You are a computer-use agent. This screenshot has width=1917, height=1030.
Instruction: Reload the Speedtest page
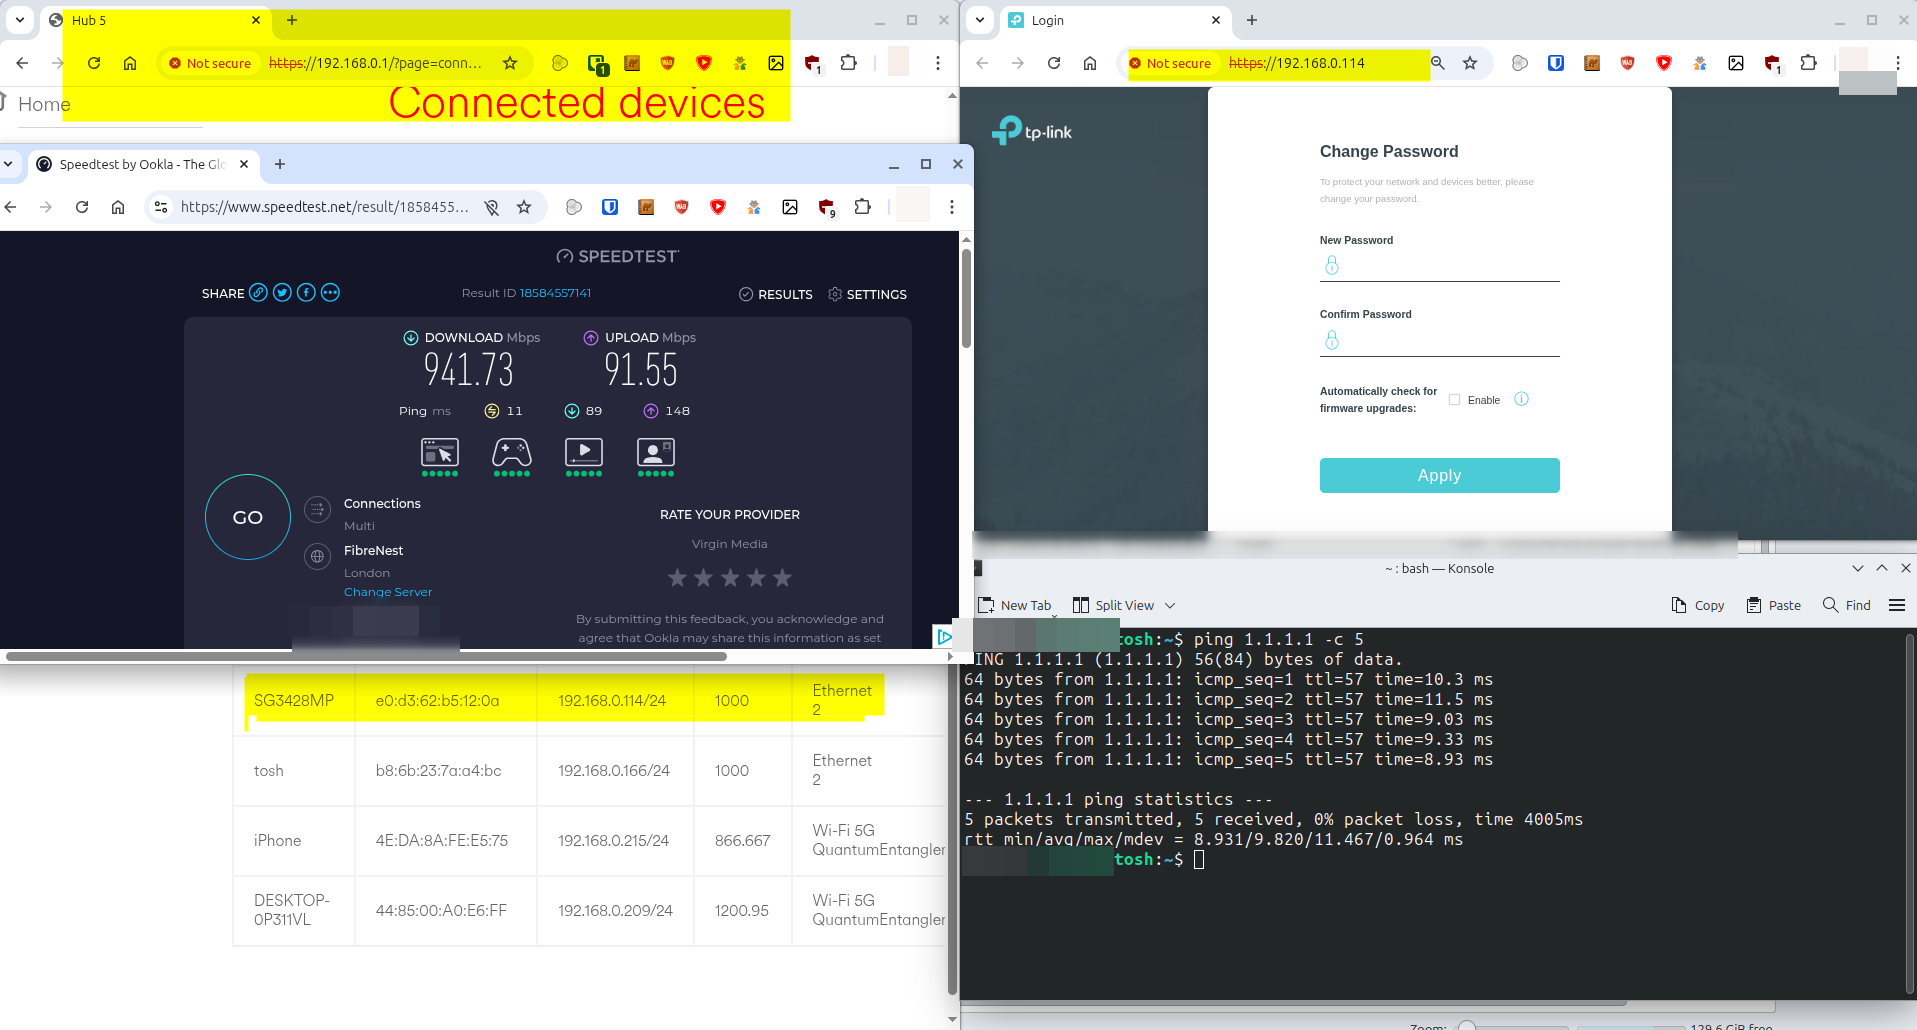[x=82, y=207]
